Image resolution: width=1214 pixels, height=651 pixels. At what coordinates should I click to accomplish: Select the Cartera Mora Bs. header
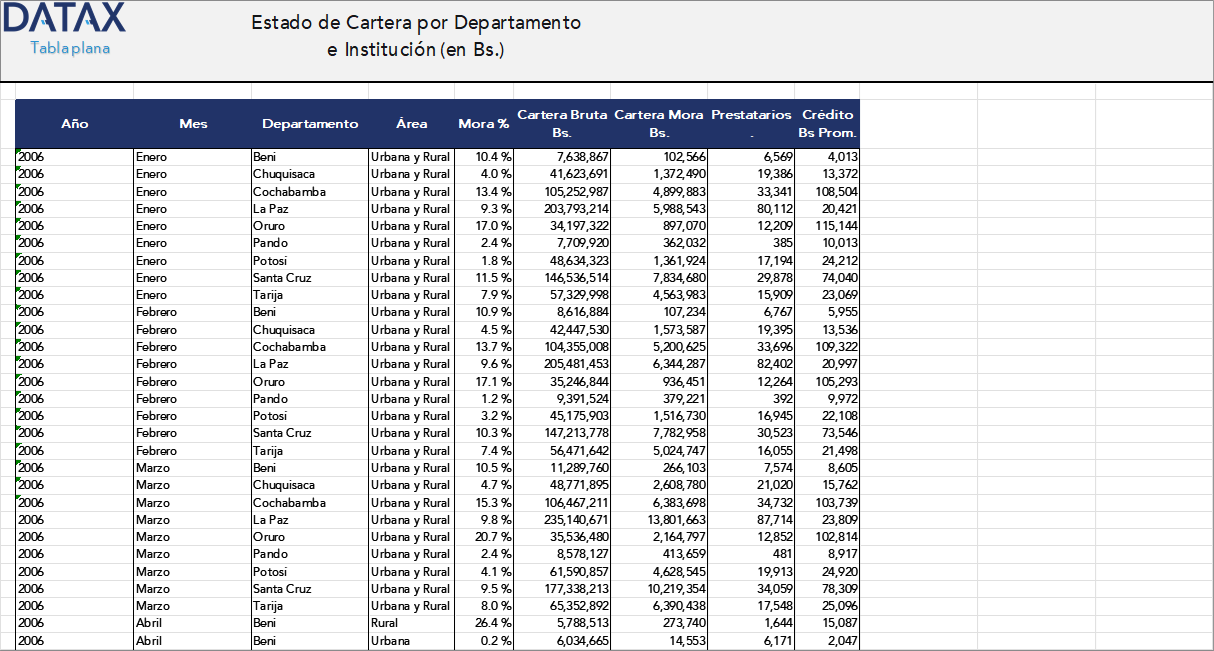pos(659,124)
